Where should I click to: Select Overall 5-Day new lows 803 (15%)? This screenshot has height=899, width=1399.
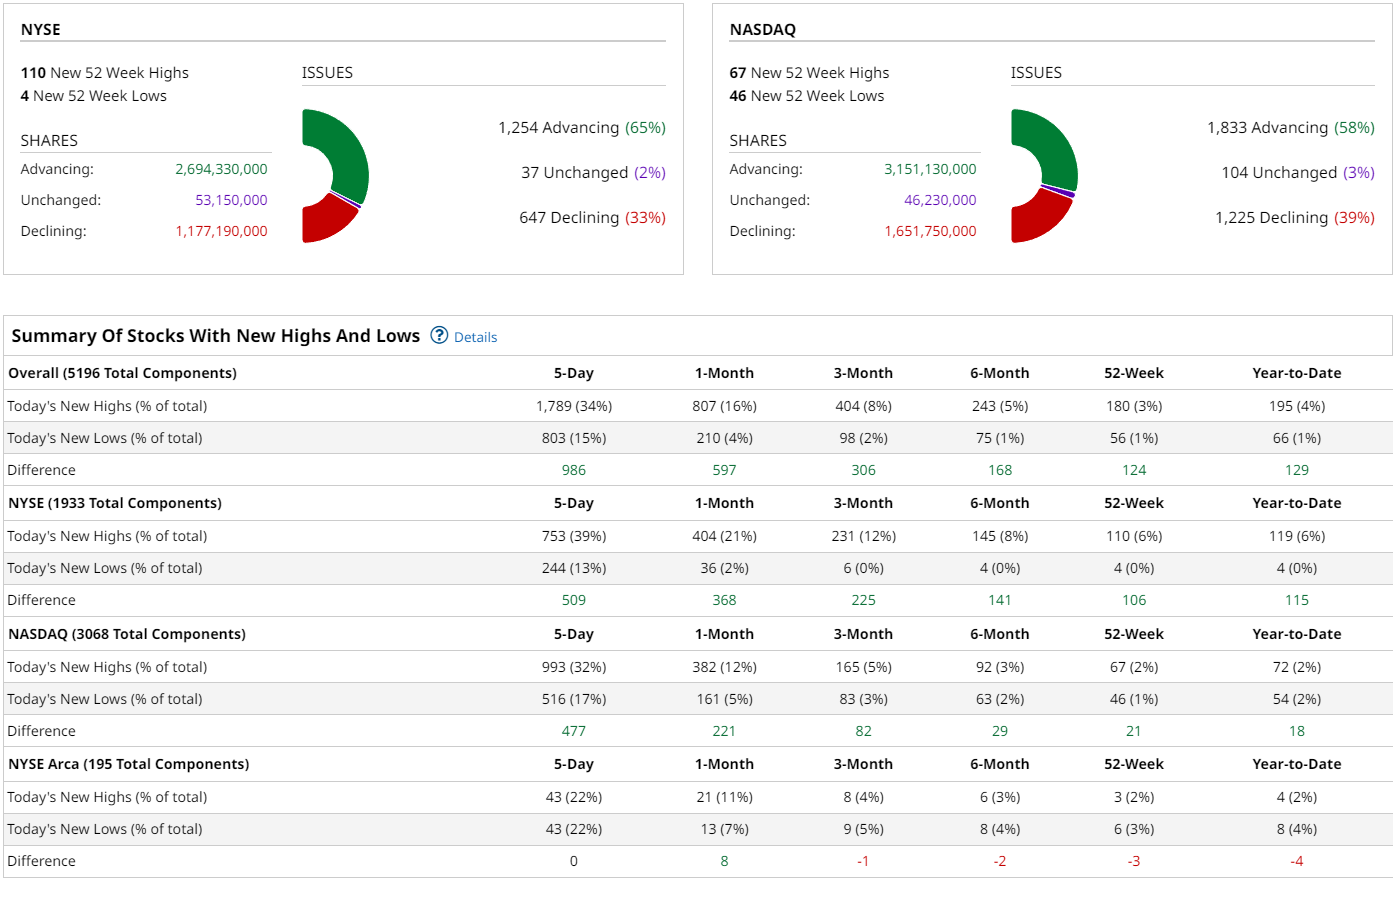(x=574, y=438)
